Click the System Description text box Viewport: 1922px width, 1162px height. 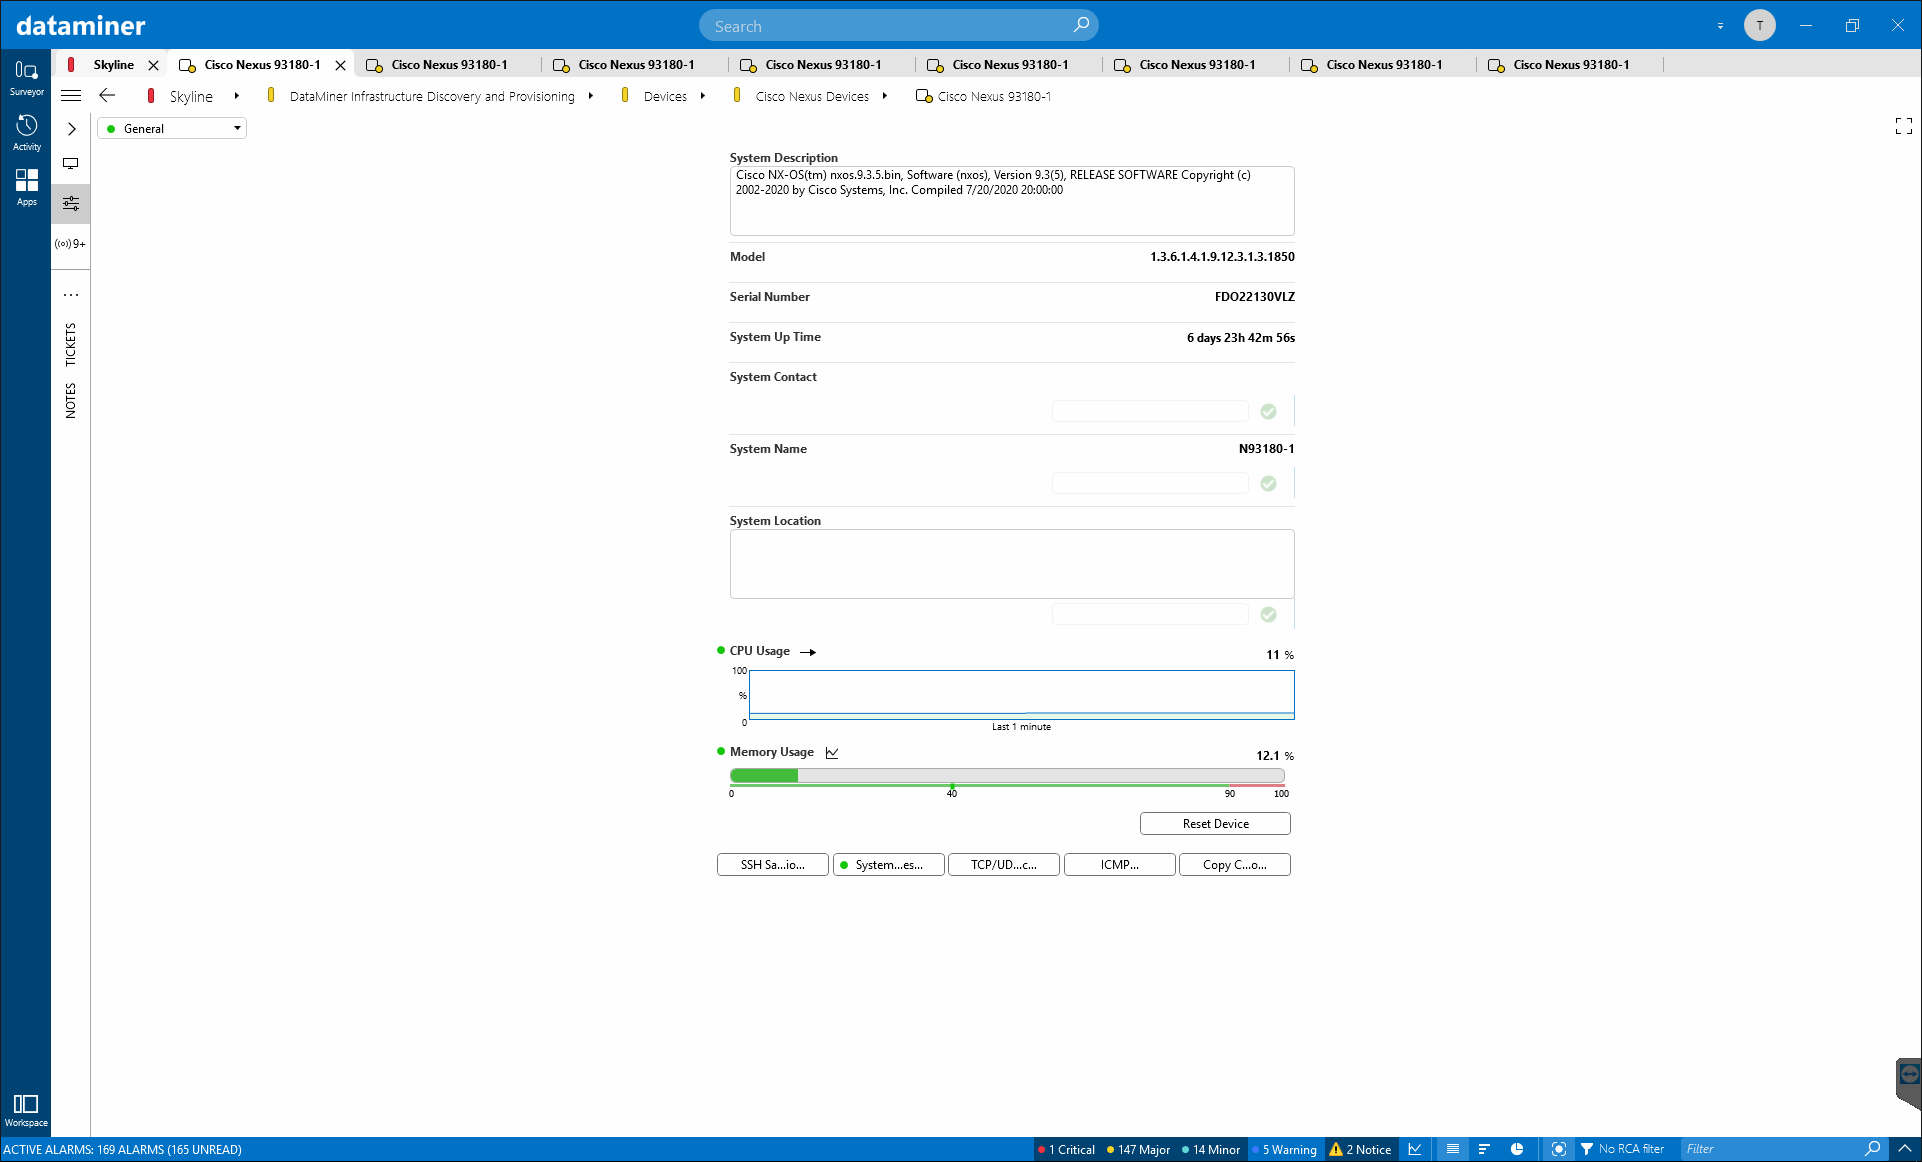tap(1012, 201)
